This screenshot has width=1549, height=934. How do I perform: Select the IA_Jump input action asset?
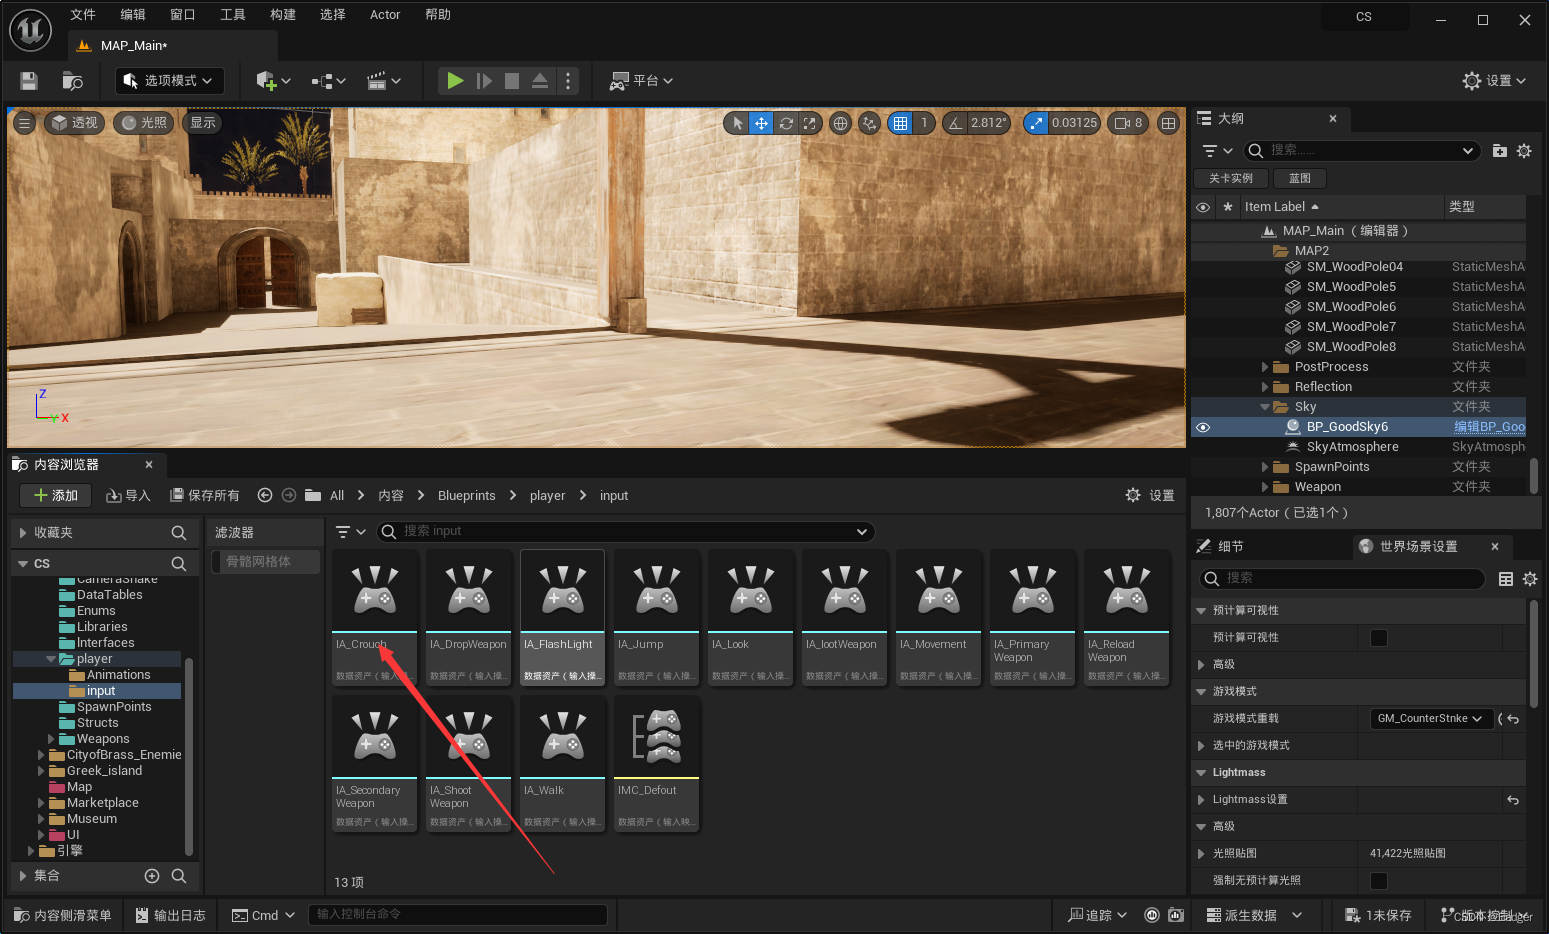(657, 617)
